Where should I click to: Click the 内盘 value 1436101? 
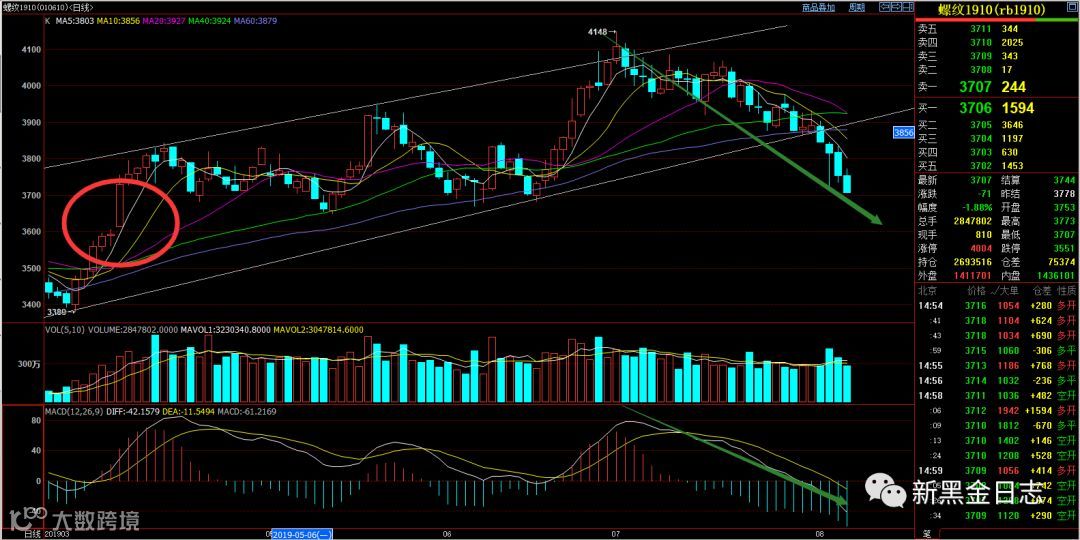click(x=1057, y=276)
